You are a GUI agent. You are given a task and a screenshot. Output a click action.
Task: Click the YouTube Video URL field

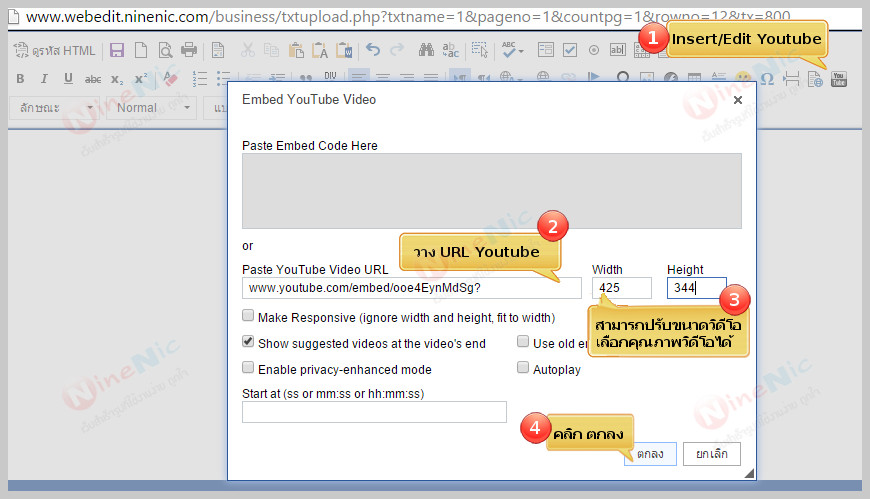412,288
